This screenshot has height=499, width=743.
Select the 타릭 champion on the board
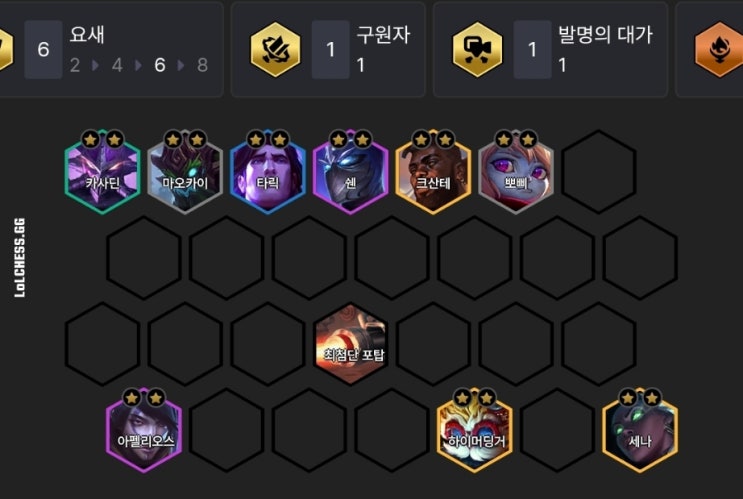[268, 172]
